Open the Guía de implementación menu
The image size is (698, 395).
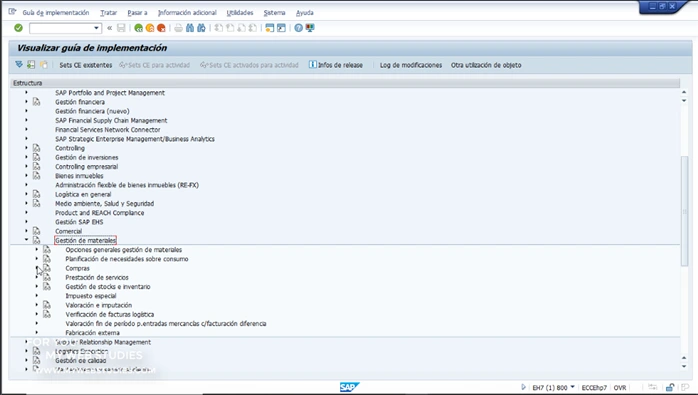click(56, 12)
